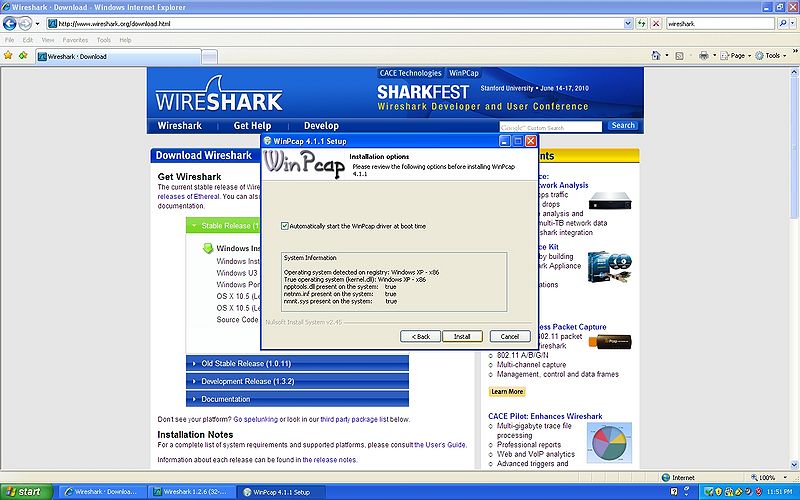Click the Favorites Center star icon
This screenshot has height=500, width=800.
coord(8,55)
